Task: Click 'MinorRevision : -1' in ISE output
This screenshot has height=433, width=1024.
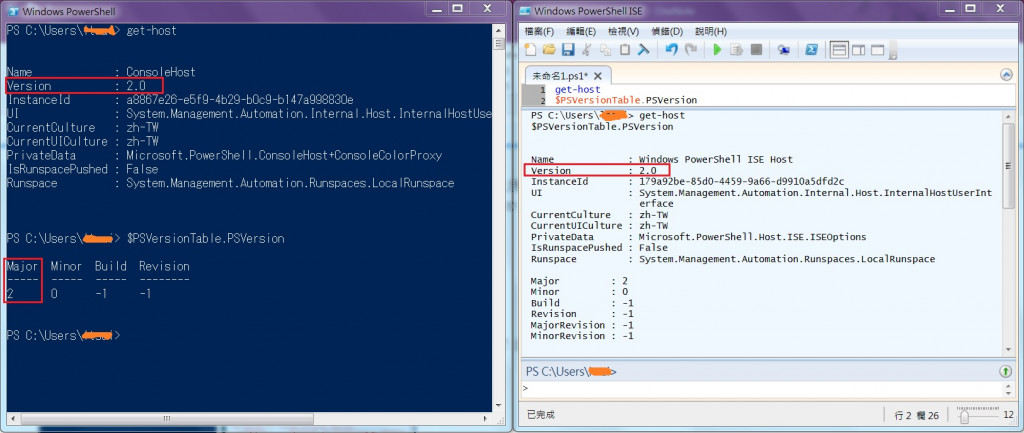Action: (x=582, y=336)
